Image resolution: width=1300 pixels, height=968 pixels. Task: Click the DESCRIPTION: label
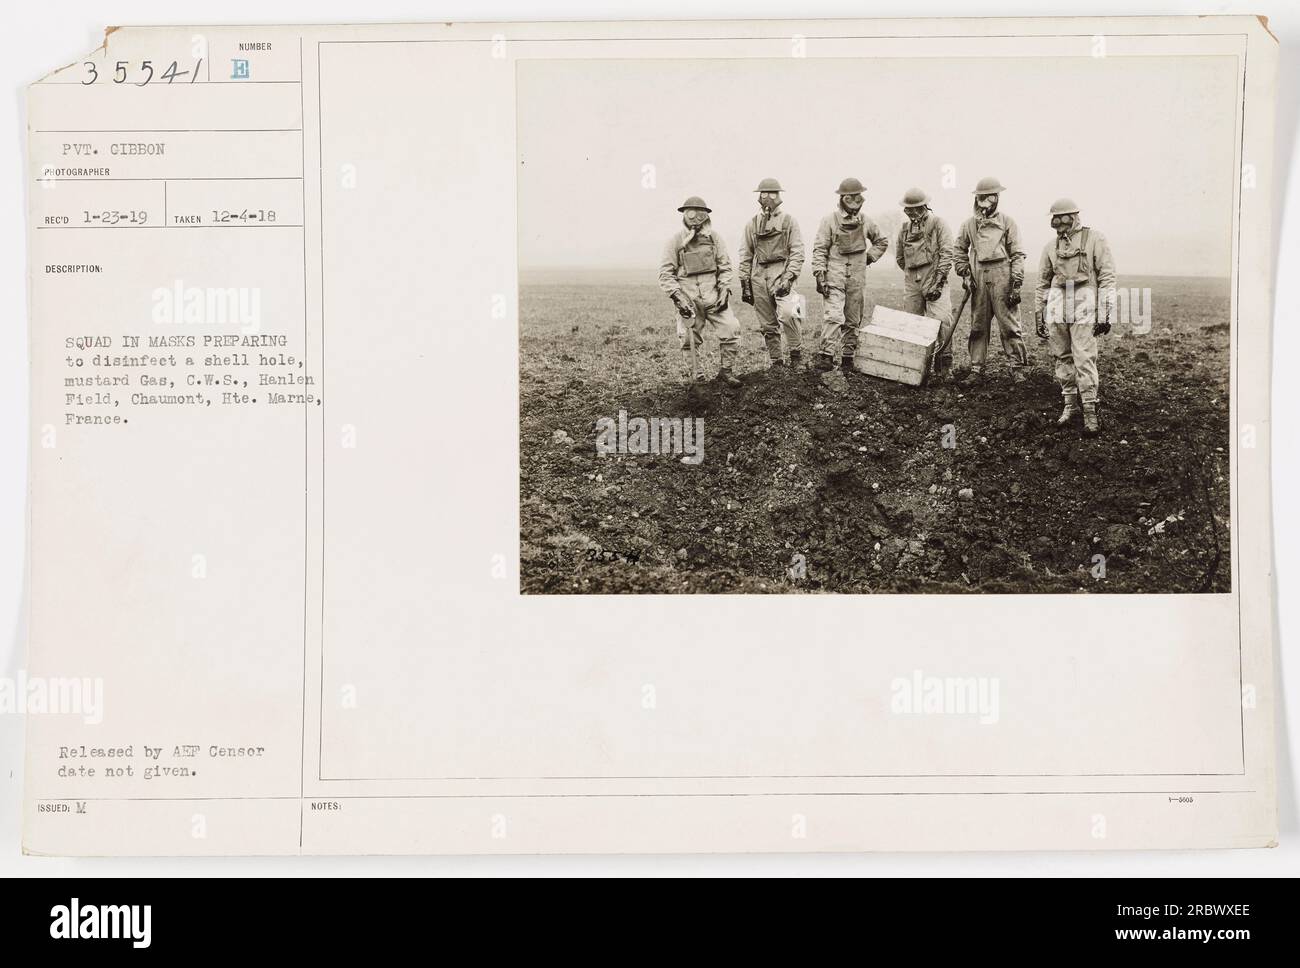pos(74,269)
